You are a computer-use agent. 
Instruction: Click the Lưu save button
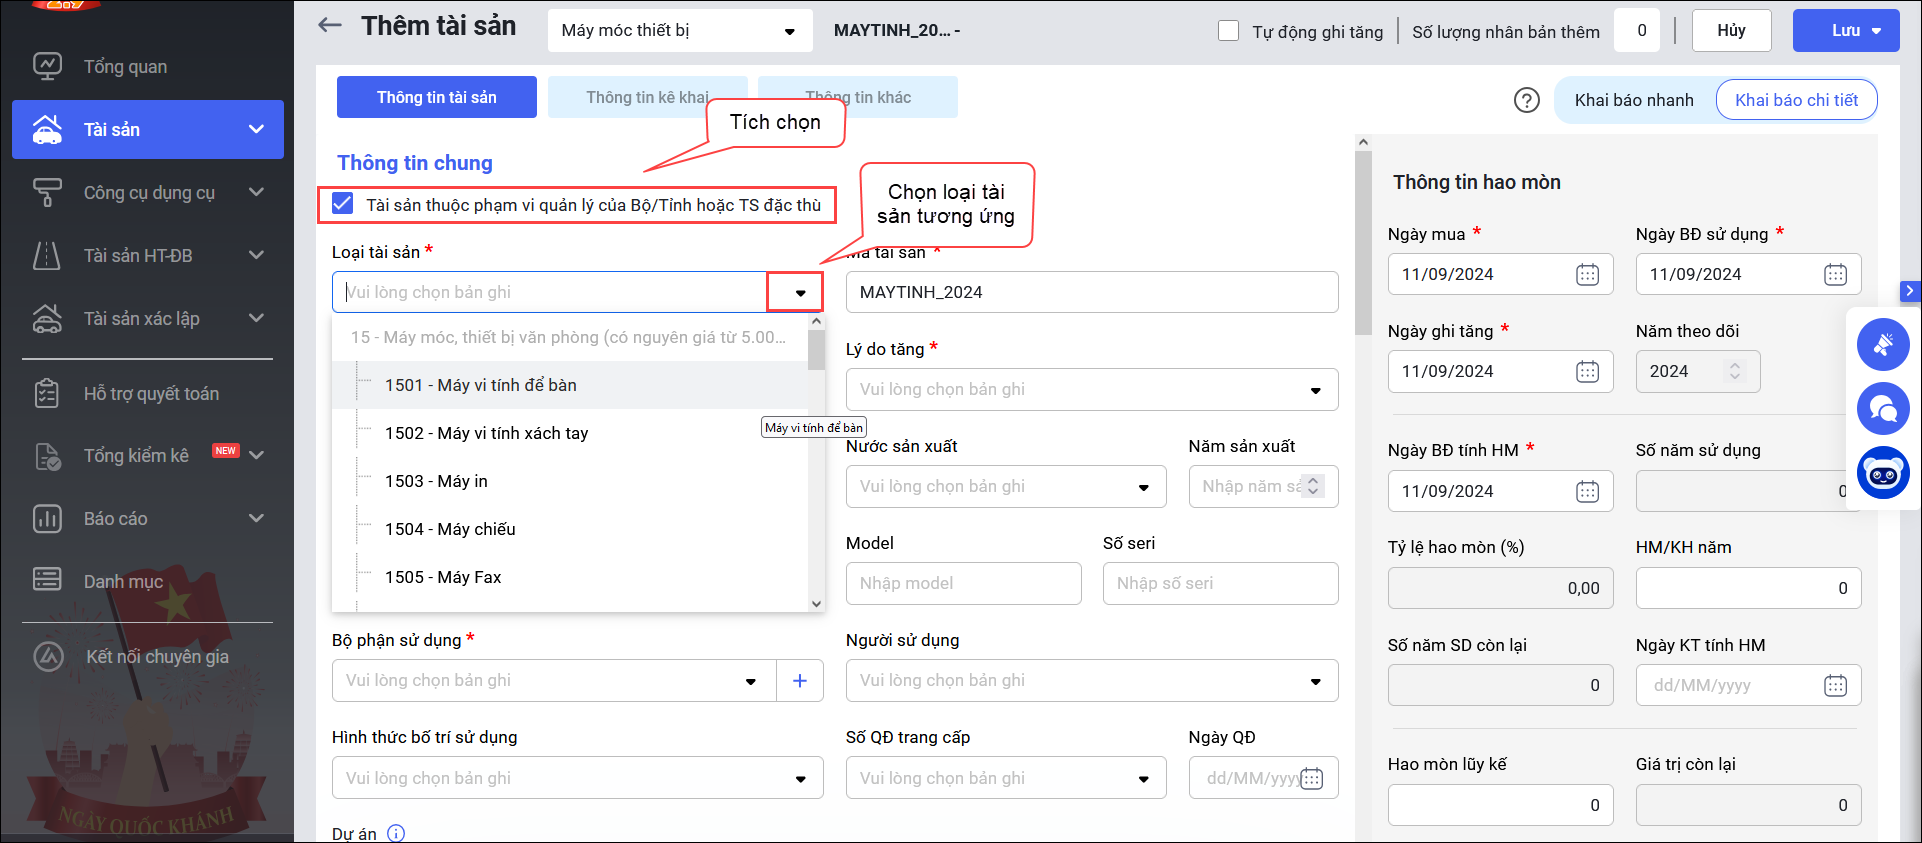[x=1846, y=31]
